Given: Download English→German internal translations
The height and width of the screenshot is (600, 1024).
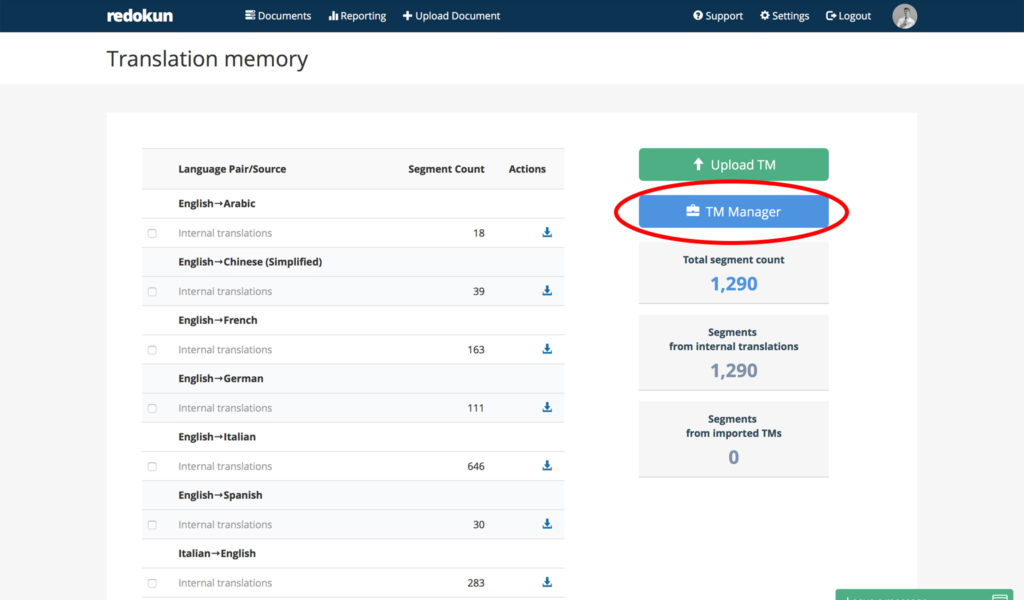Looking at the screenshot, I should pyautogui.click(x=547, y=407).
